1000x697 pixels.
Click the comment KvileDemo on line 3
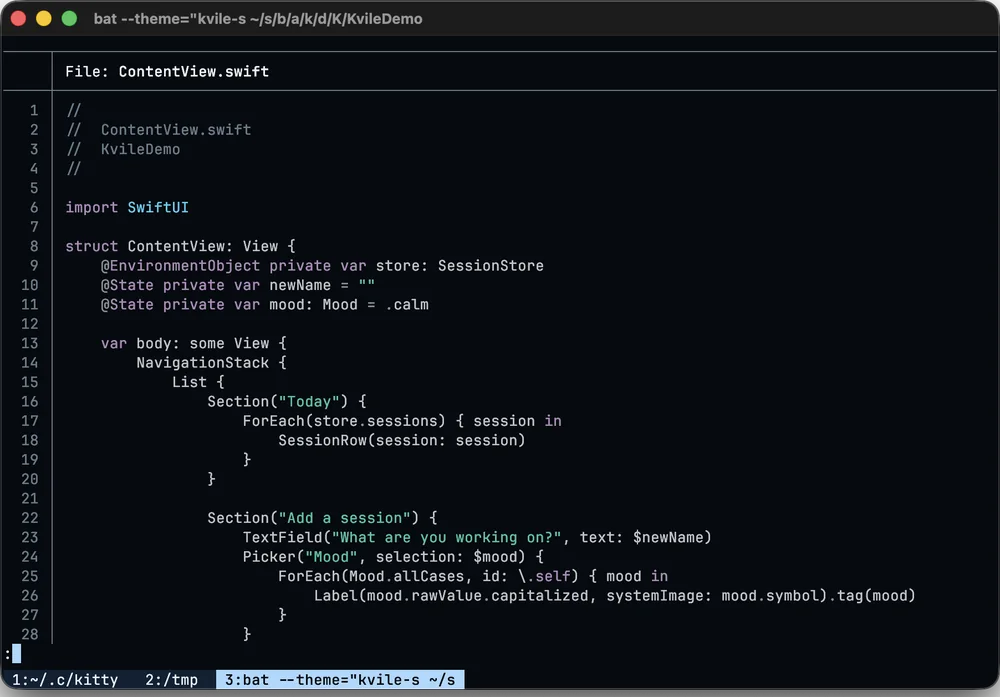140,149
